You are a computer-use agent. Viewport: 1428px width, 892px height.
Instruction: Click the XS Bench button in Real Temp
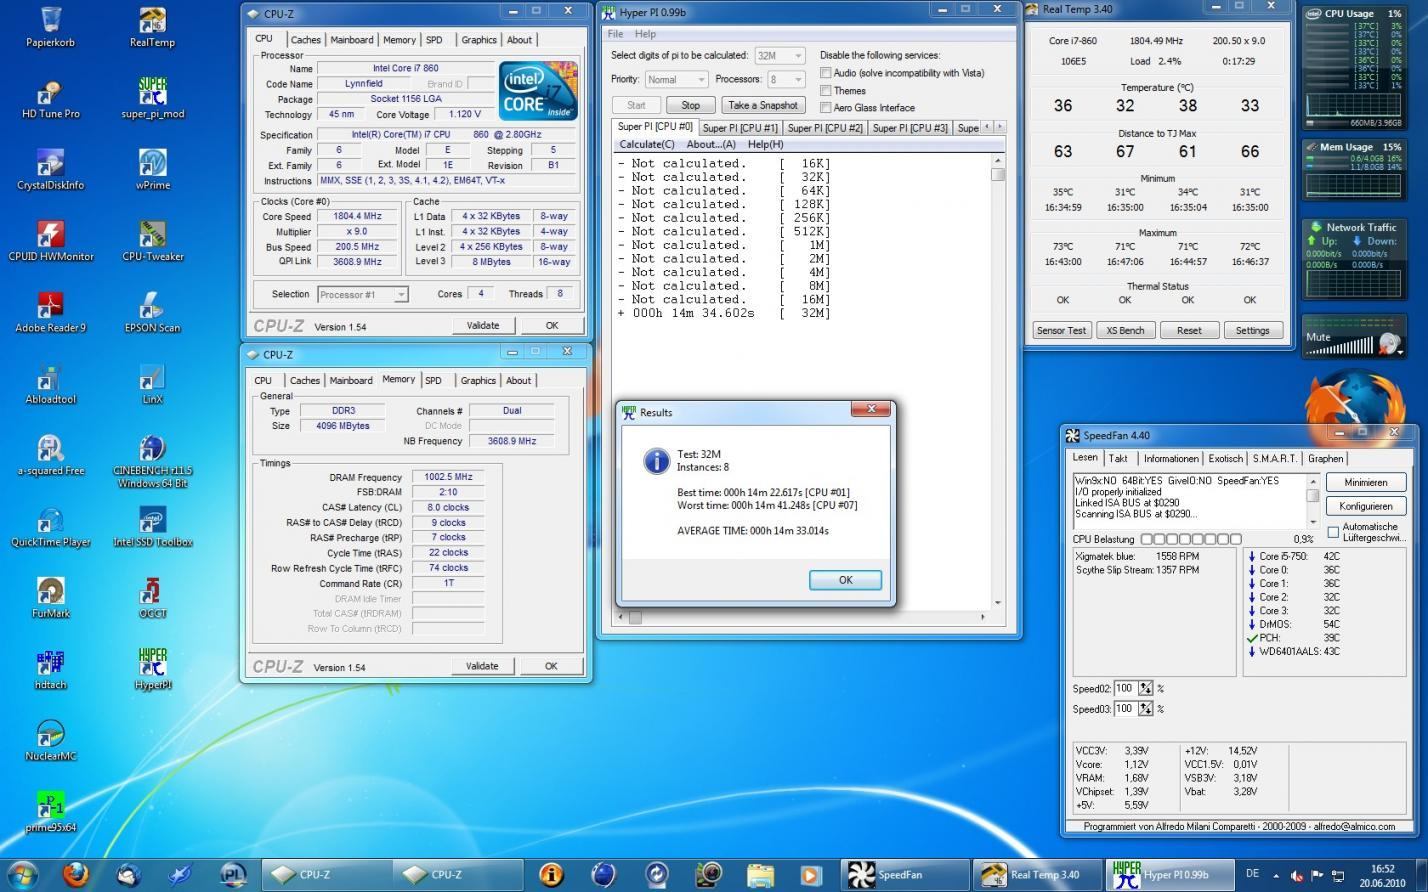(1125, 330)
